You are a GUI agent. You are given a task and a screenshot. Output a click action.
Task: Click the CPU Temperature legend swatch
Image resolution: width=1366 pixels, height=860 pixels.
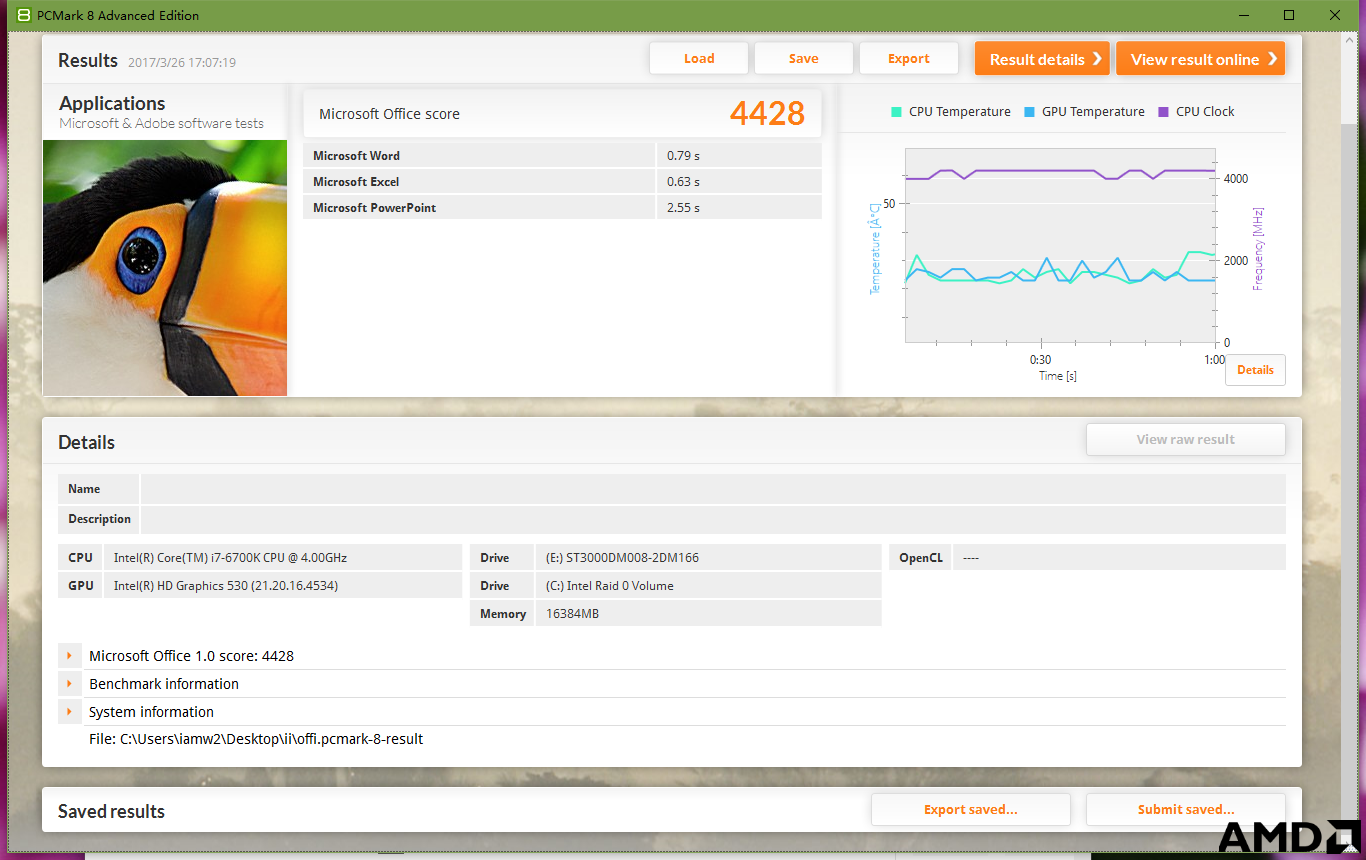896,112
